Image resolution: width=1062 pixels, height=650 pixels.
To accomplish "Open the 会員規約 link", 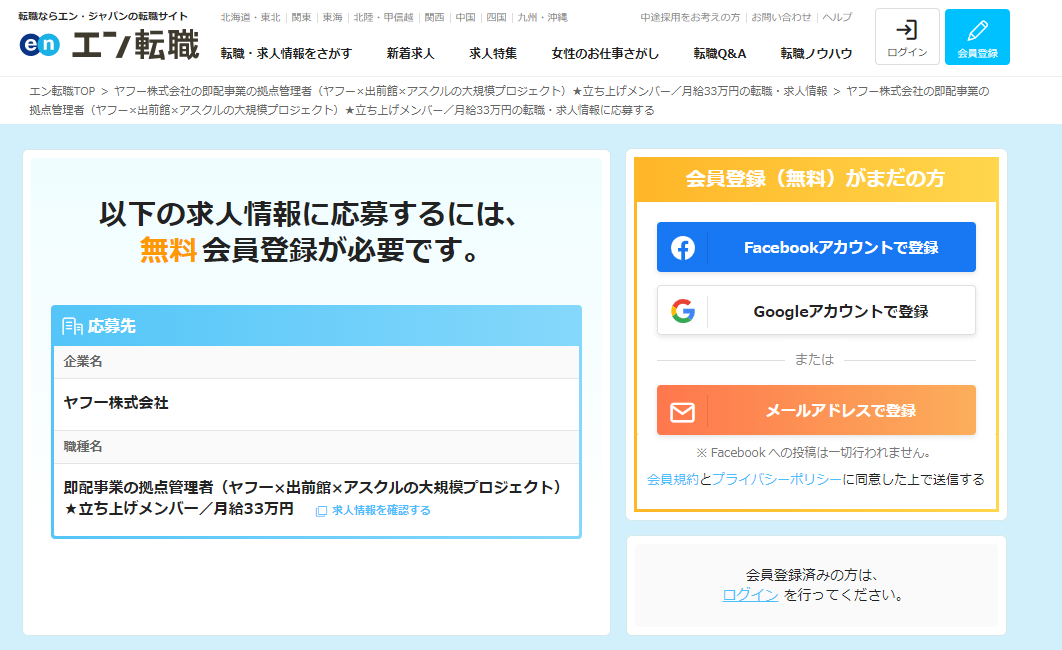I will (673, 480).
